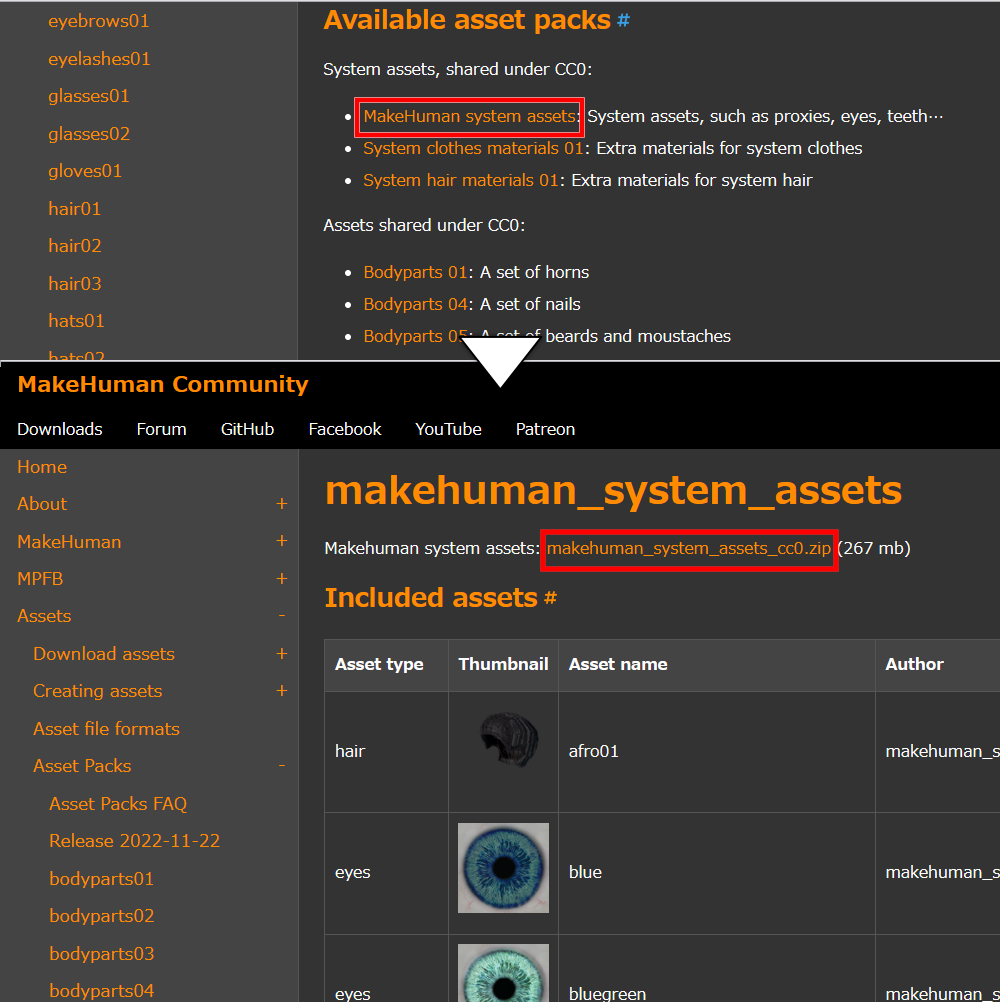
Task: Expand the MakeHuman sidebar section
Action: coord(282,541)
